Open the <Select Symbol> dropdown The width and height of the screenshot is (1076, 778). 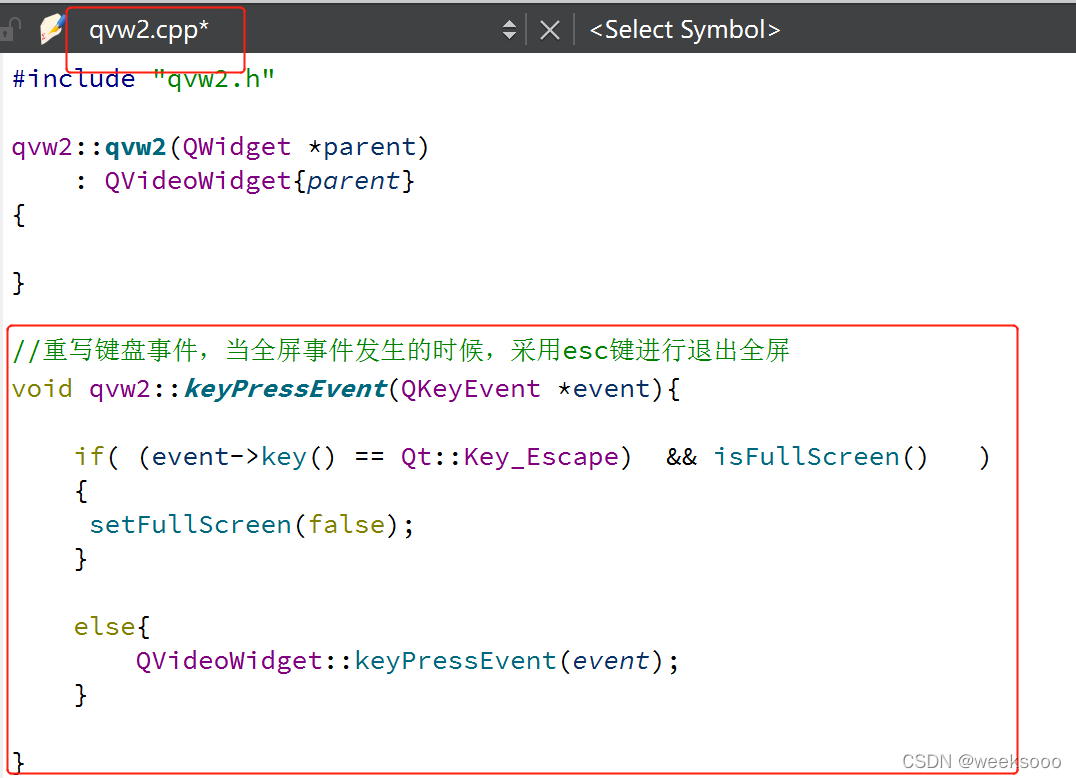click(685, 30)
